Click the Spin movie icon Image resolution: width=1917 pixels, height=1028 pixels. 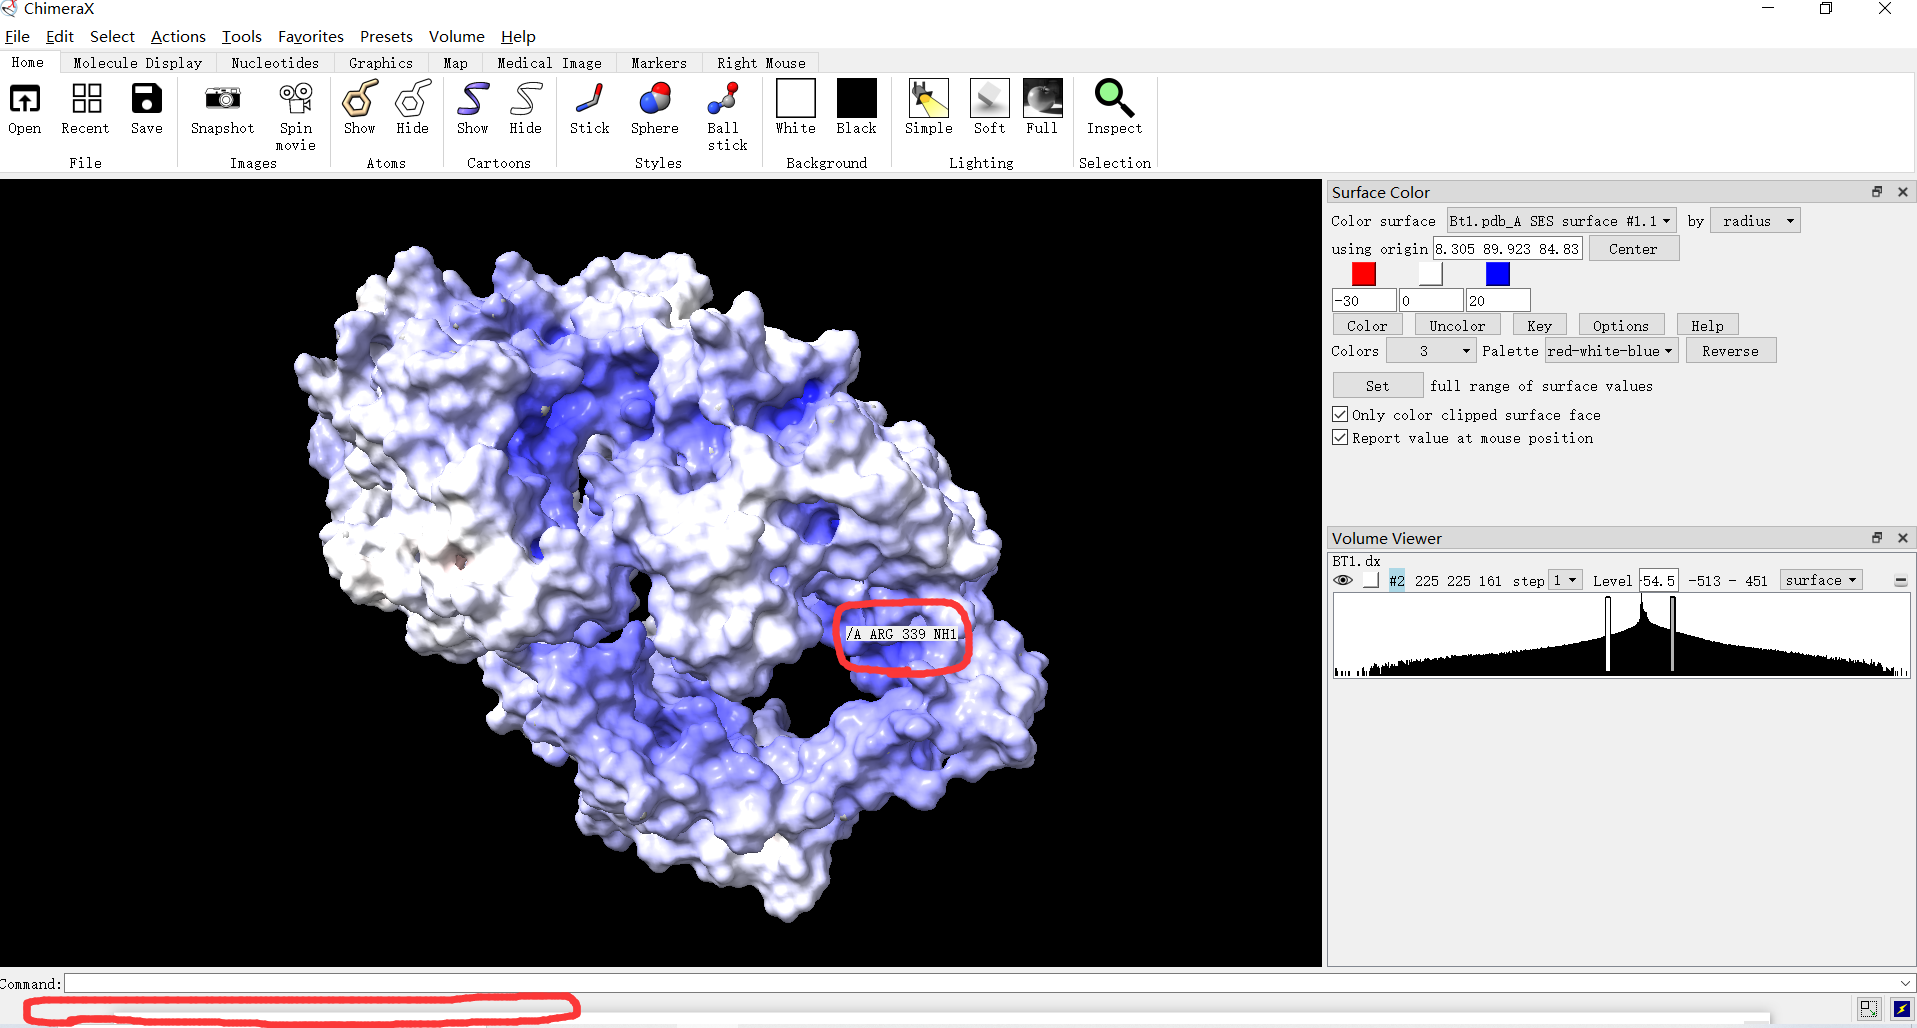tap(295, 100)
